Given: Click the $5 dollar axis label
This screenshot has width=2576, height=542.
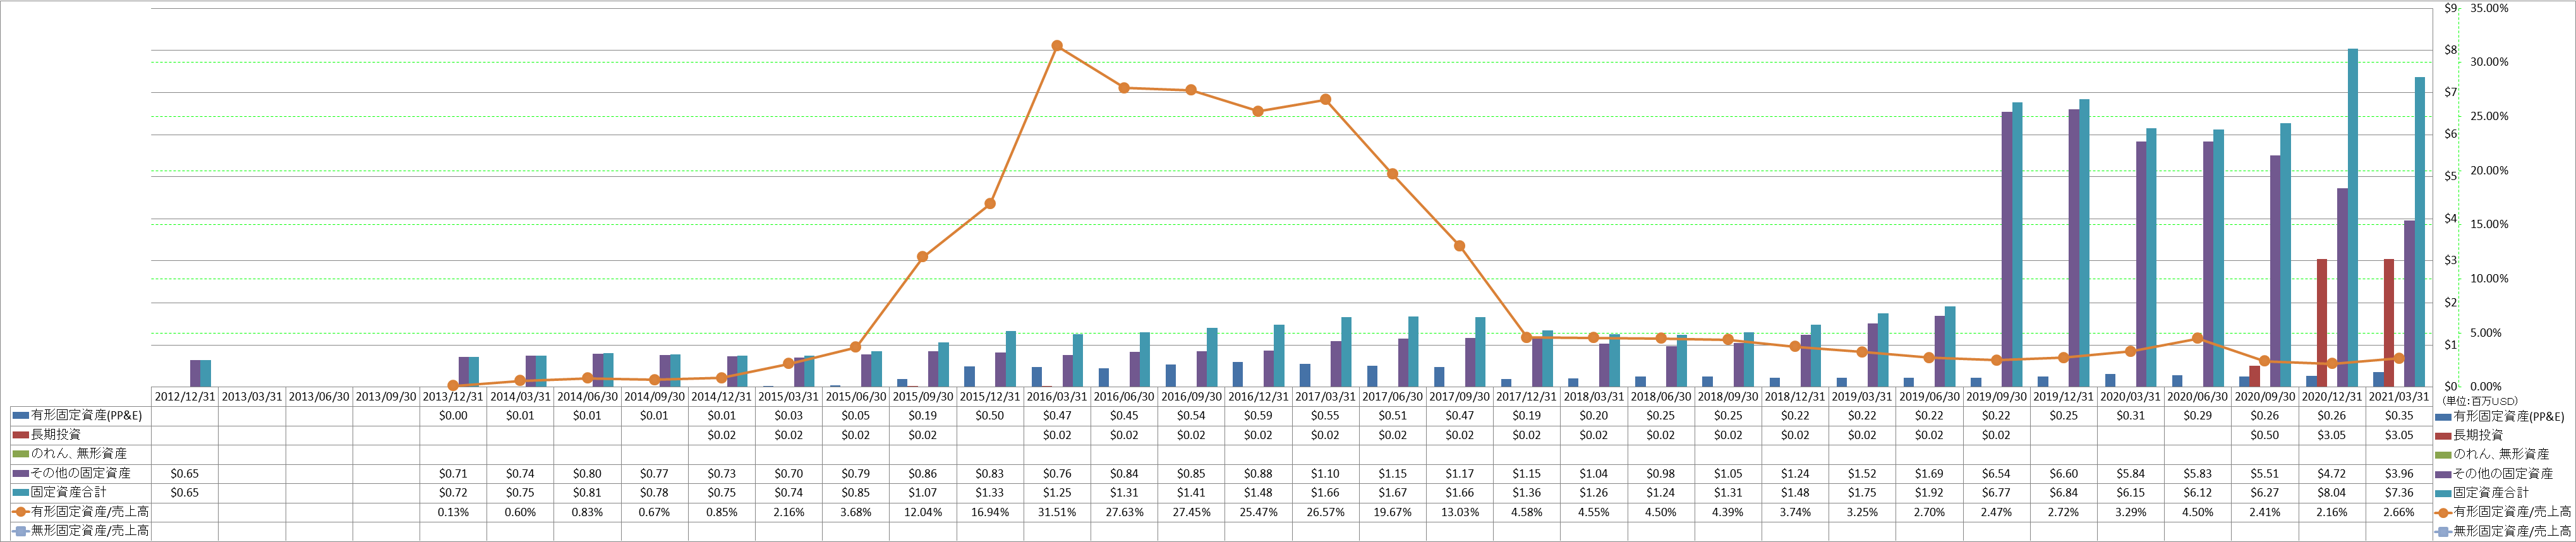Looking at the screenshot, I should click(x=2450, y=176).
